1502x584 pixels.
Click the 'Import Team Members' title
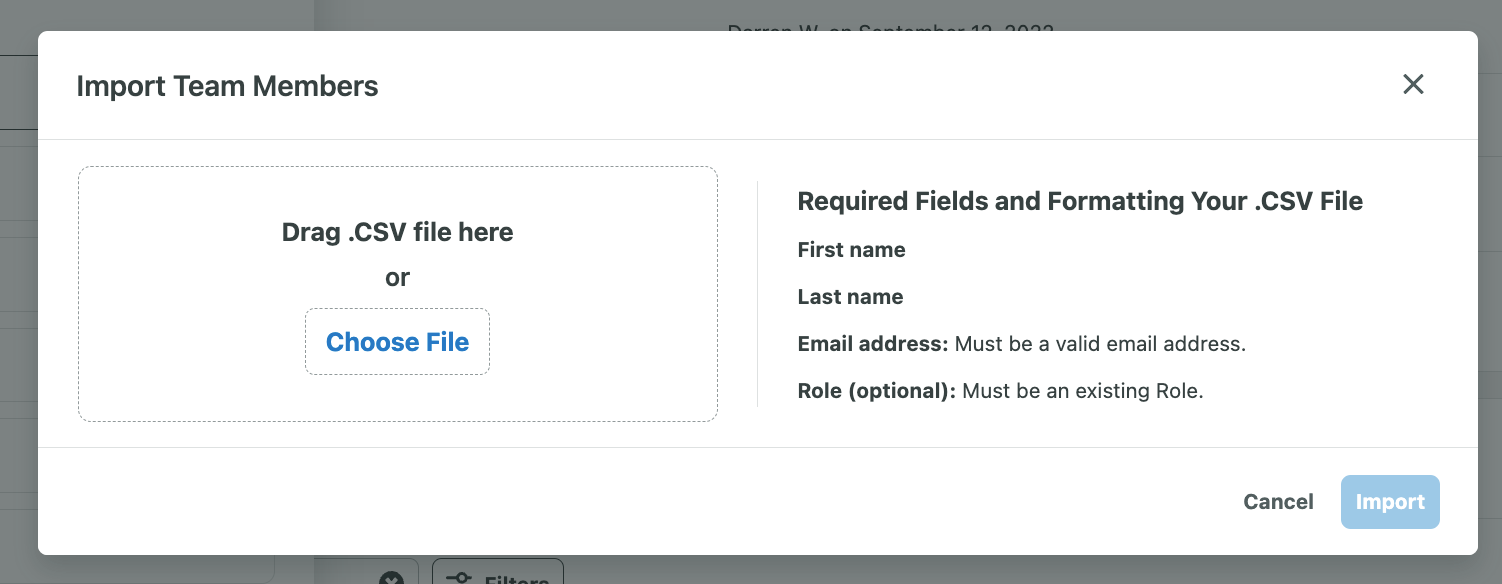pos(227,86)
